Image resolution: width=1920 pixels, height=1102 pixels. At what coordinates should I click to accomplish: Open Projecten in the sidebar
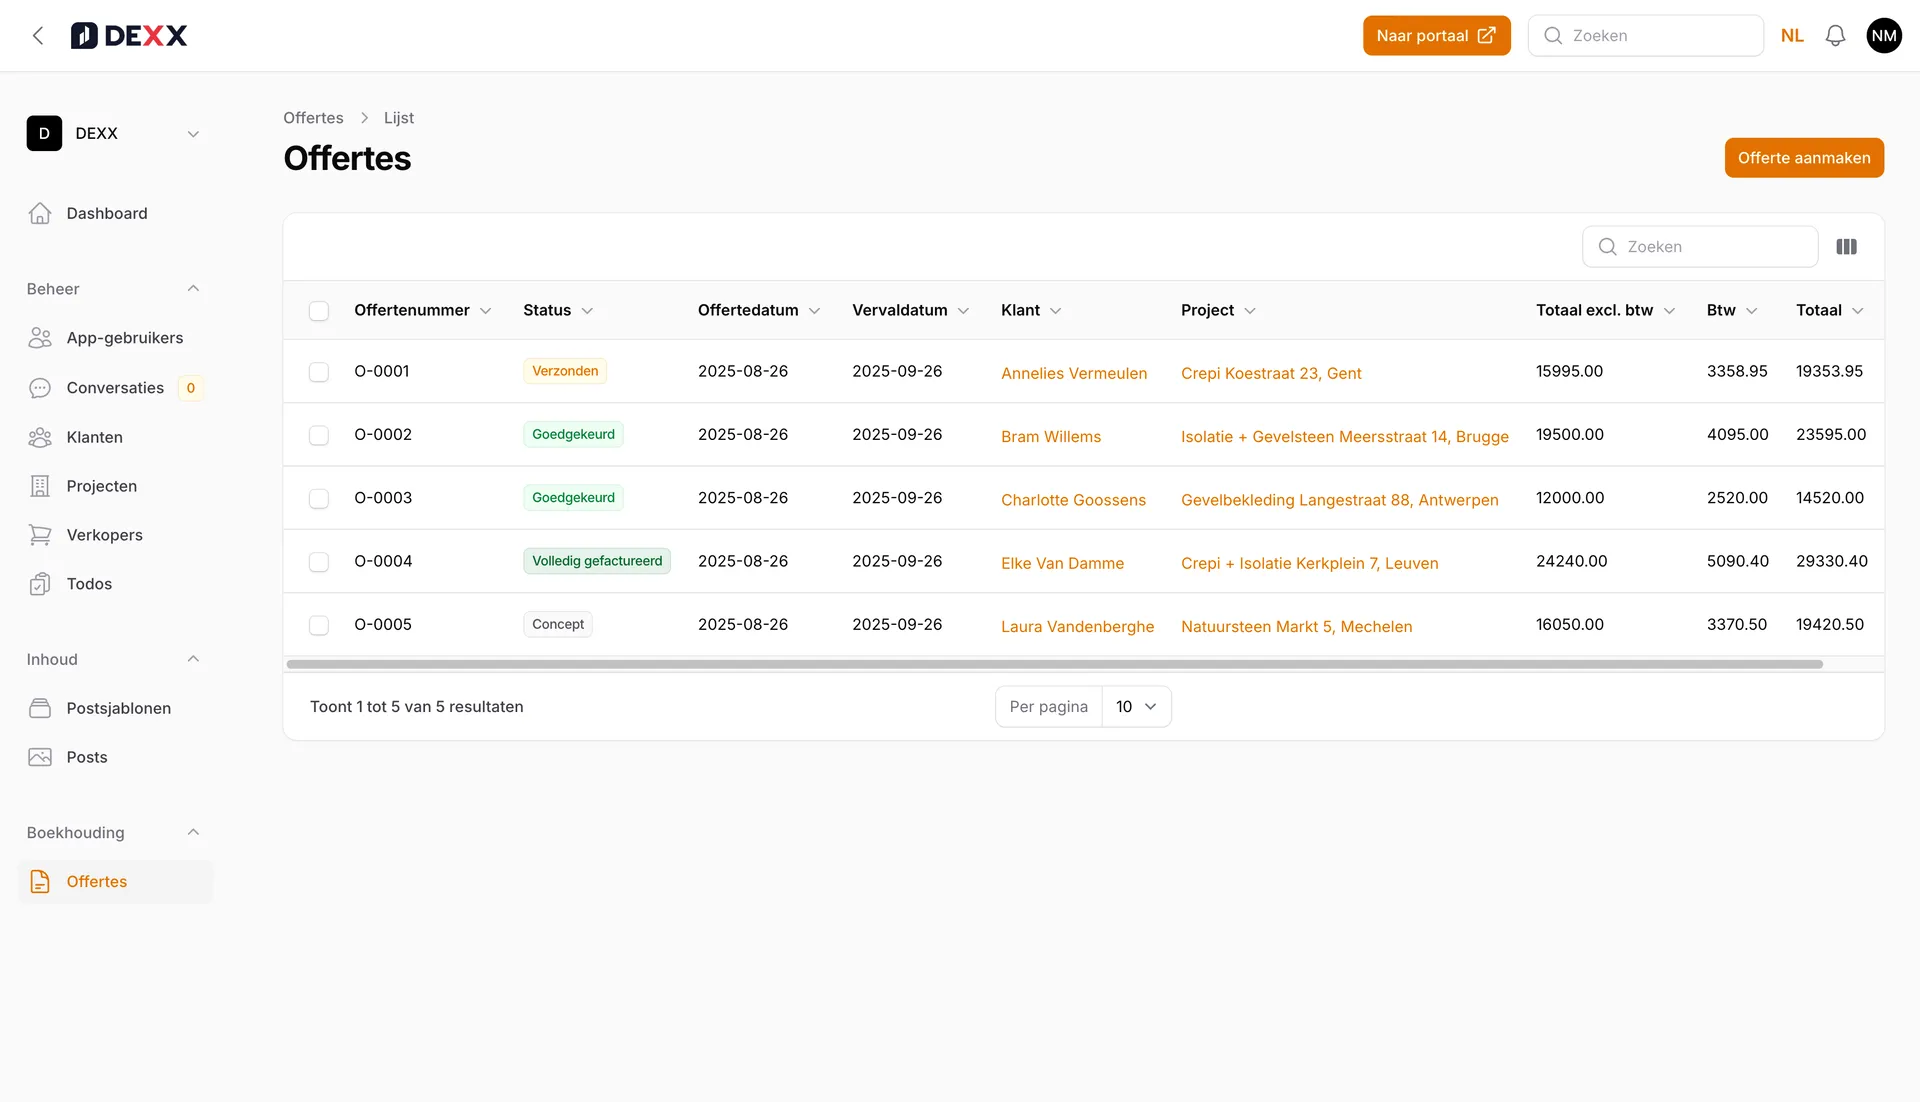pyautogui.click(x=101, y=486)
